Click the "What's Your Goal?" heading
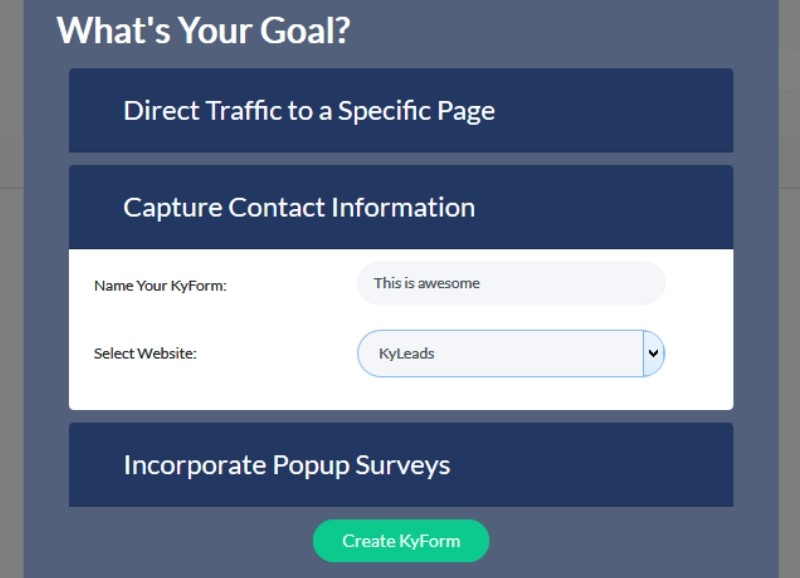800x578 pixels. click(x=203, y=30)
